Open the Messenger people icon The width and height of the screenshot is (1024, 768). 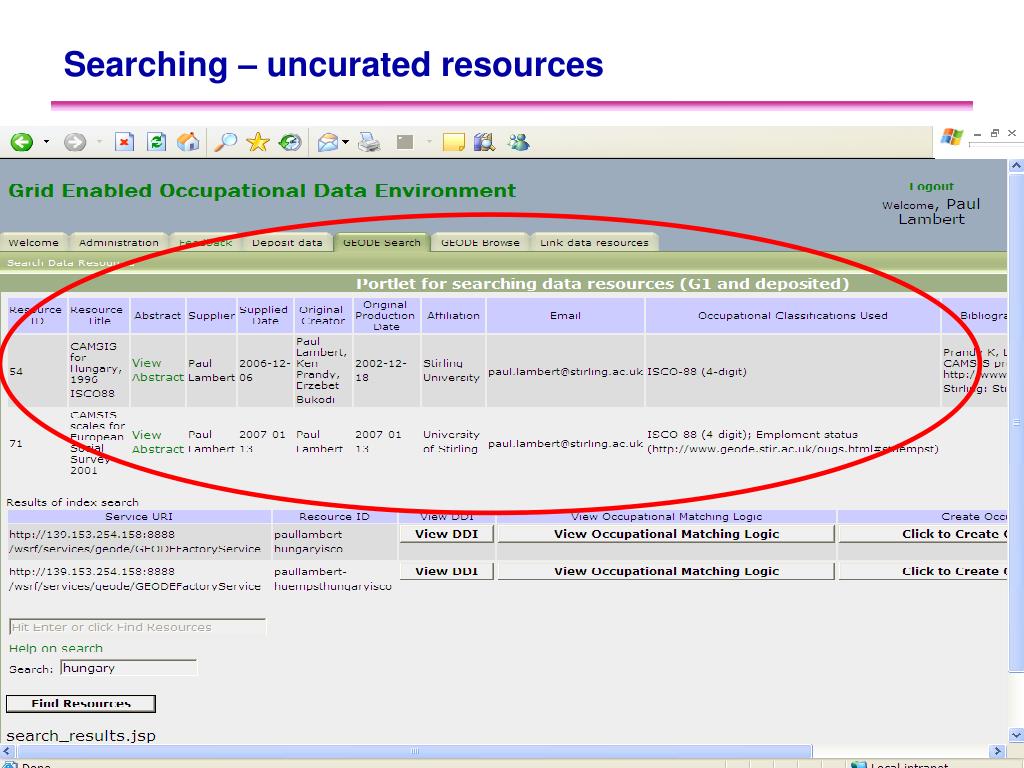[x=519, y=142]
